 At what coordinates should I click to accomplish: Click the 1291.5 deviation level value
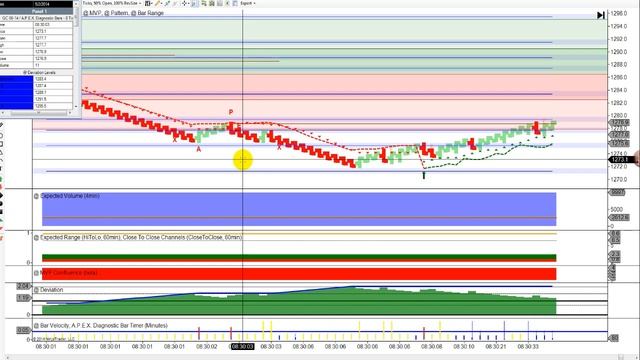(x=53, y=99)
